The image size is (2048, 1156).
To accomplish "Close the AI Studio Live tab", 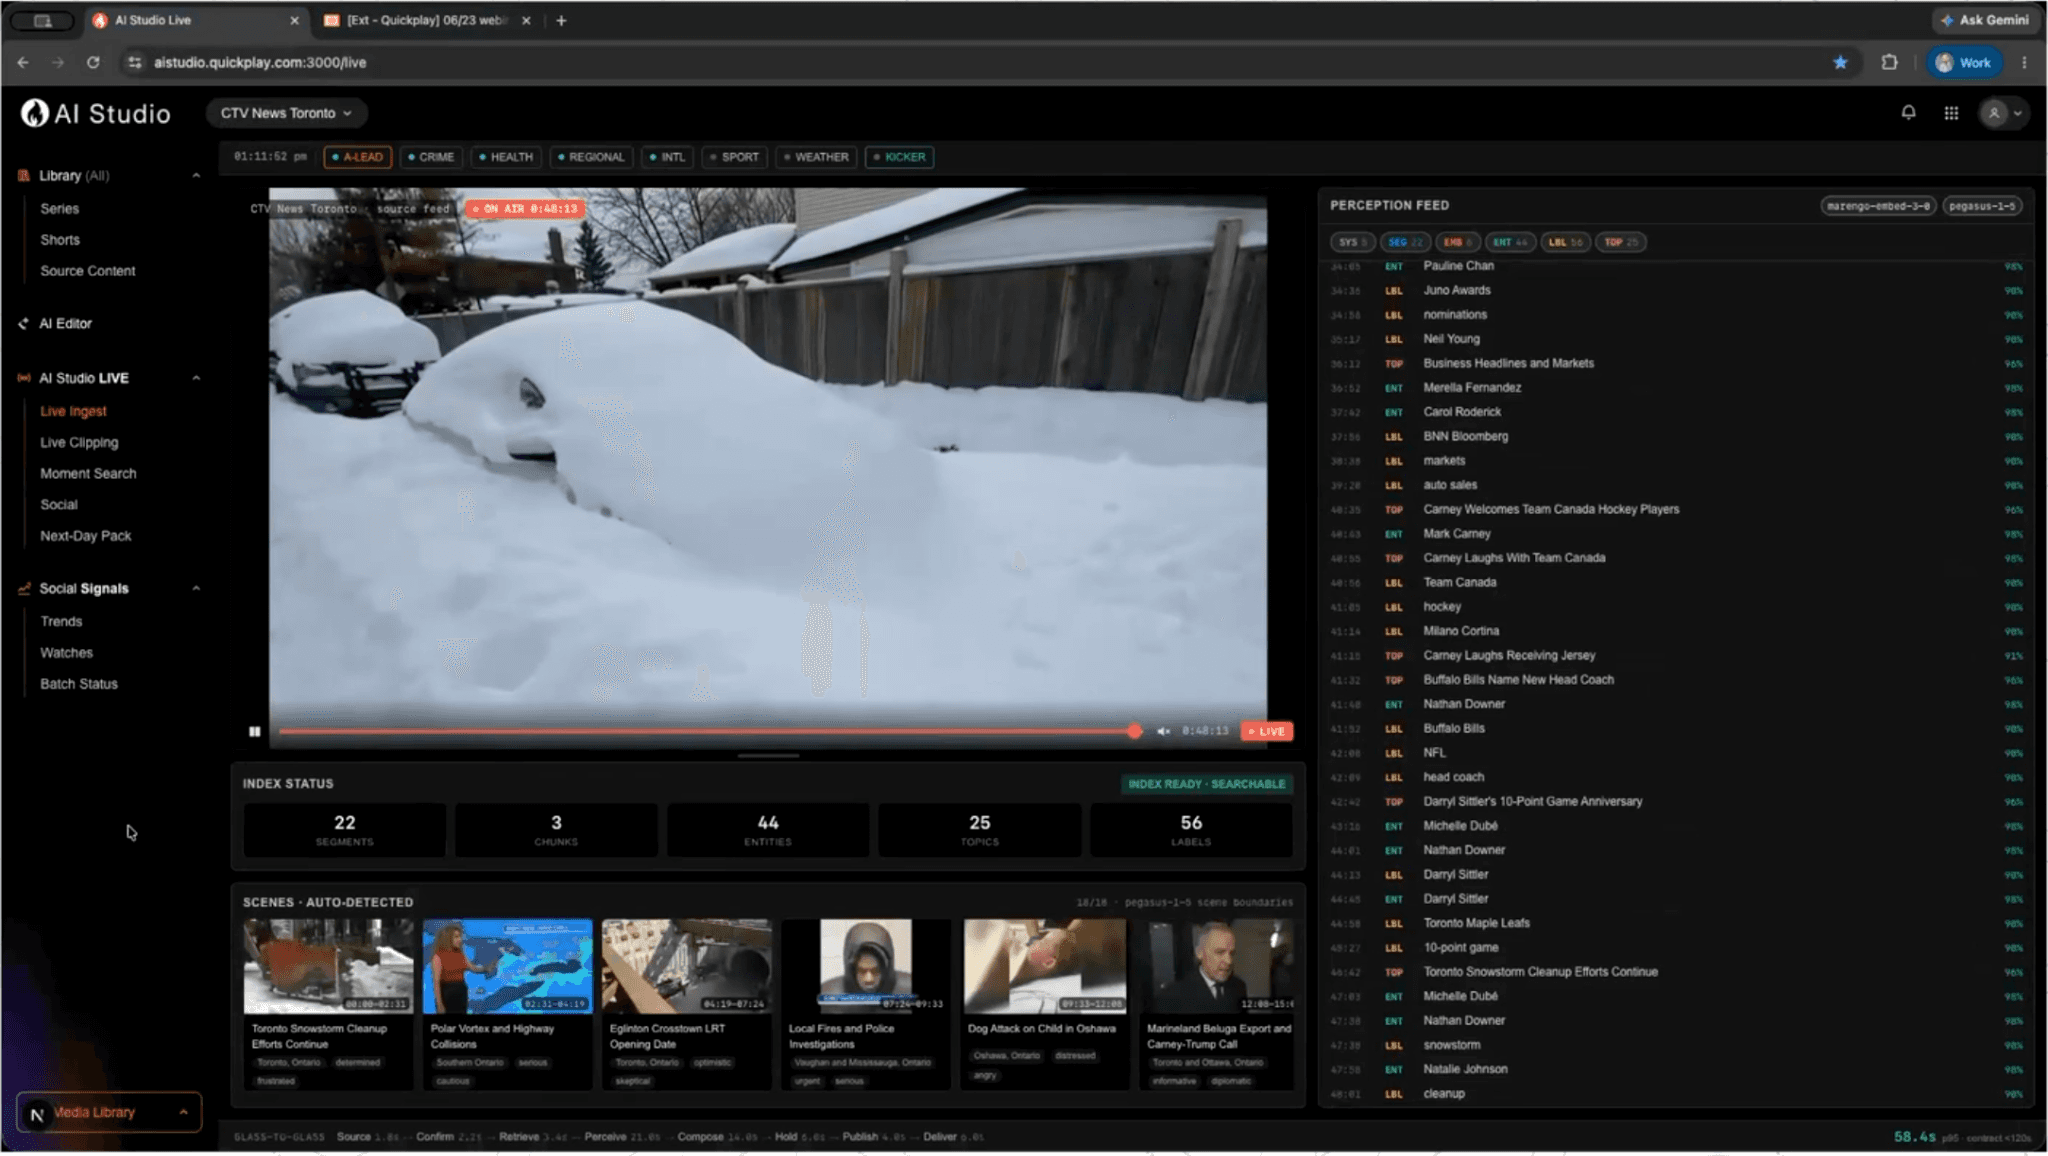I will point(294,20).
